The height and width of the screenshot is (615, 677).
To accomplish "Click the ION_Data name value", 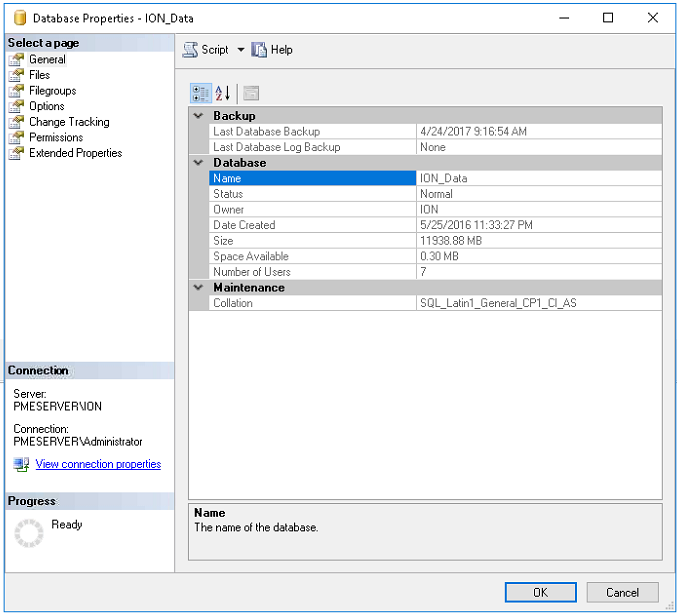I will [443, 178].
